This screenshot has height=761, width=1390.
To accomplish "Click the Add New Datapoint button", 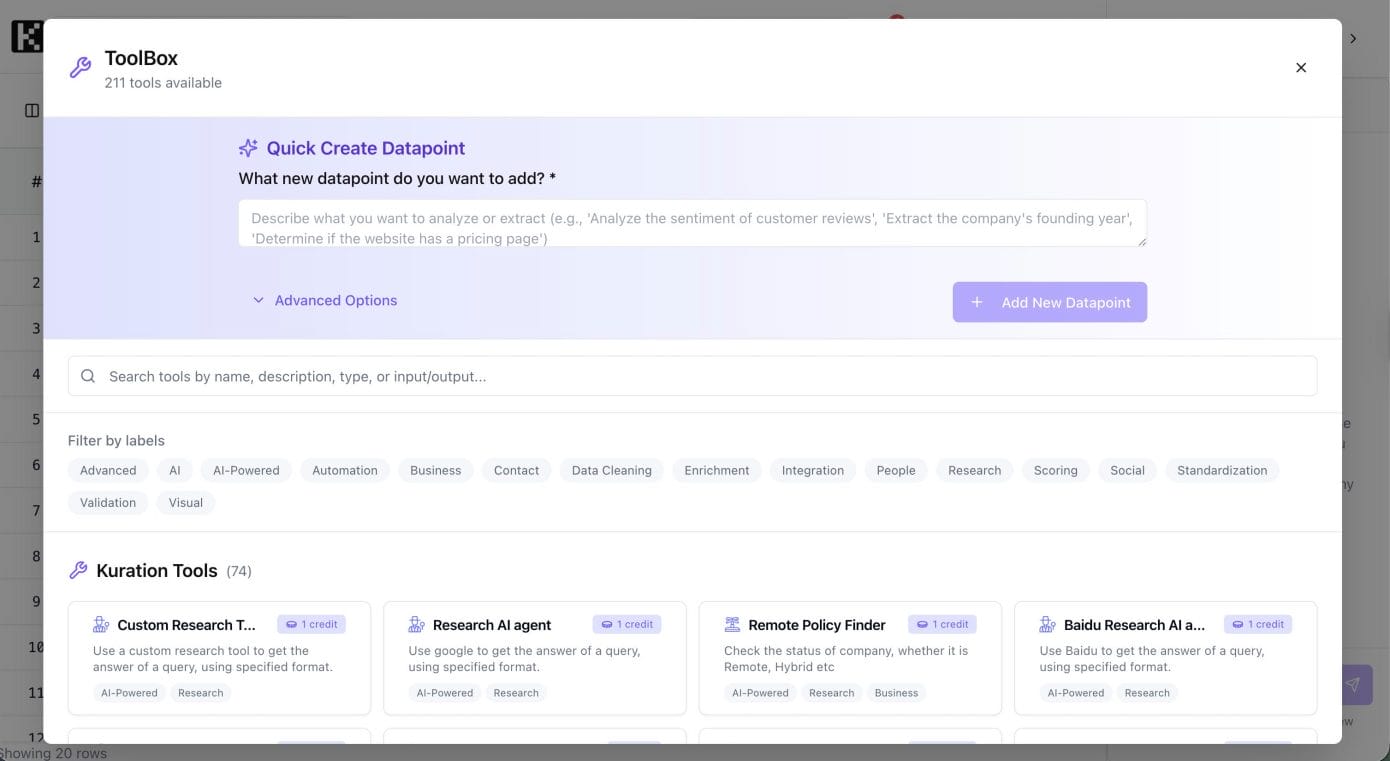I will [1049, 302].
